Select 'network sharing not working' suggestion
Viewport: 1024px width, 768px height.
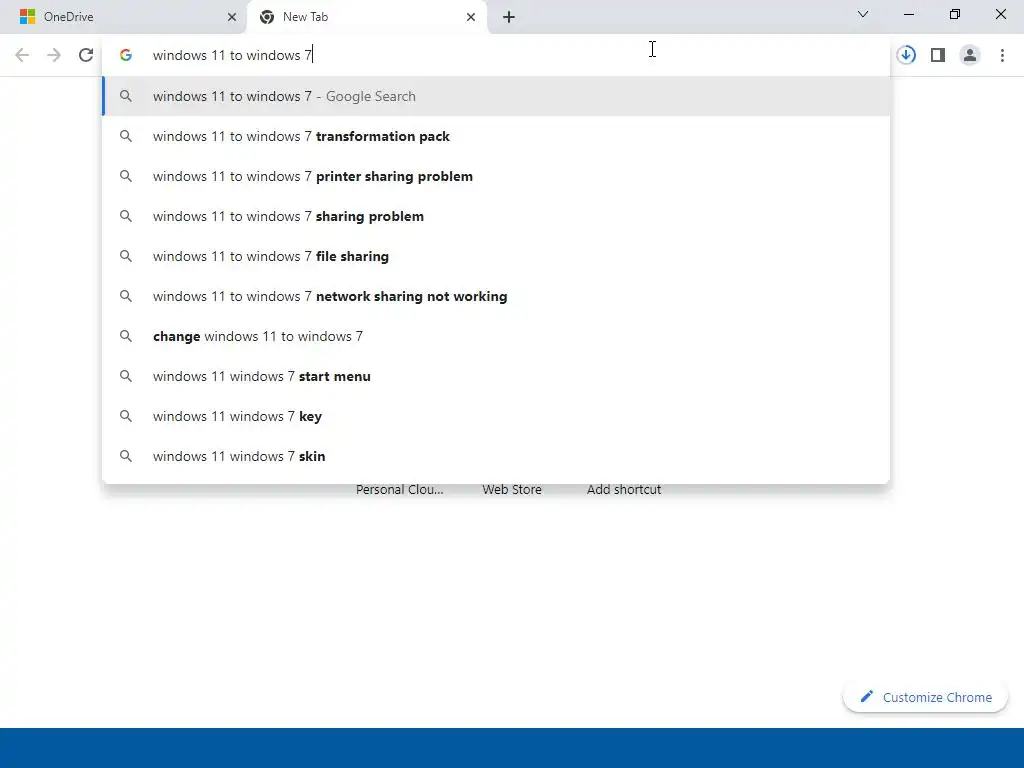pos(496,296)
